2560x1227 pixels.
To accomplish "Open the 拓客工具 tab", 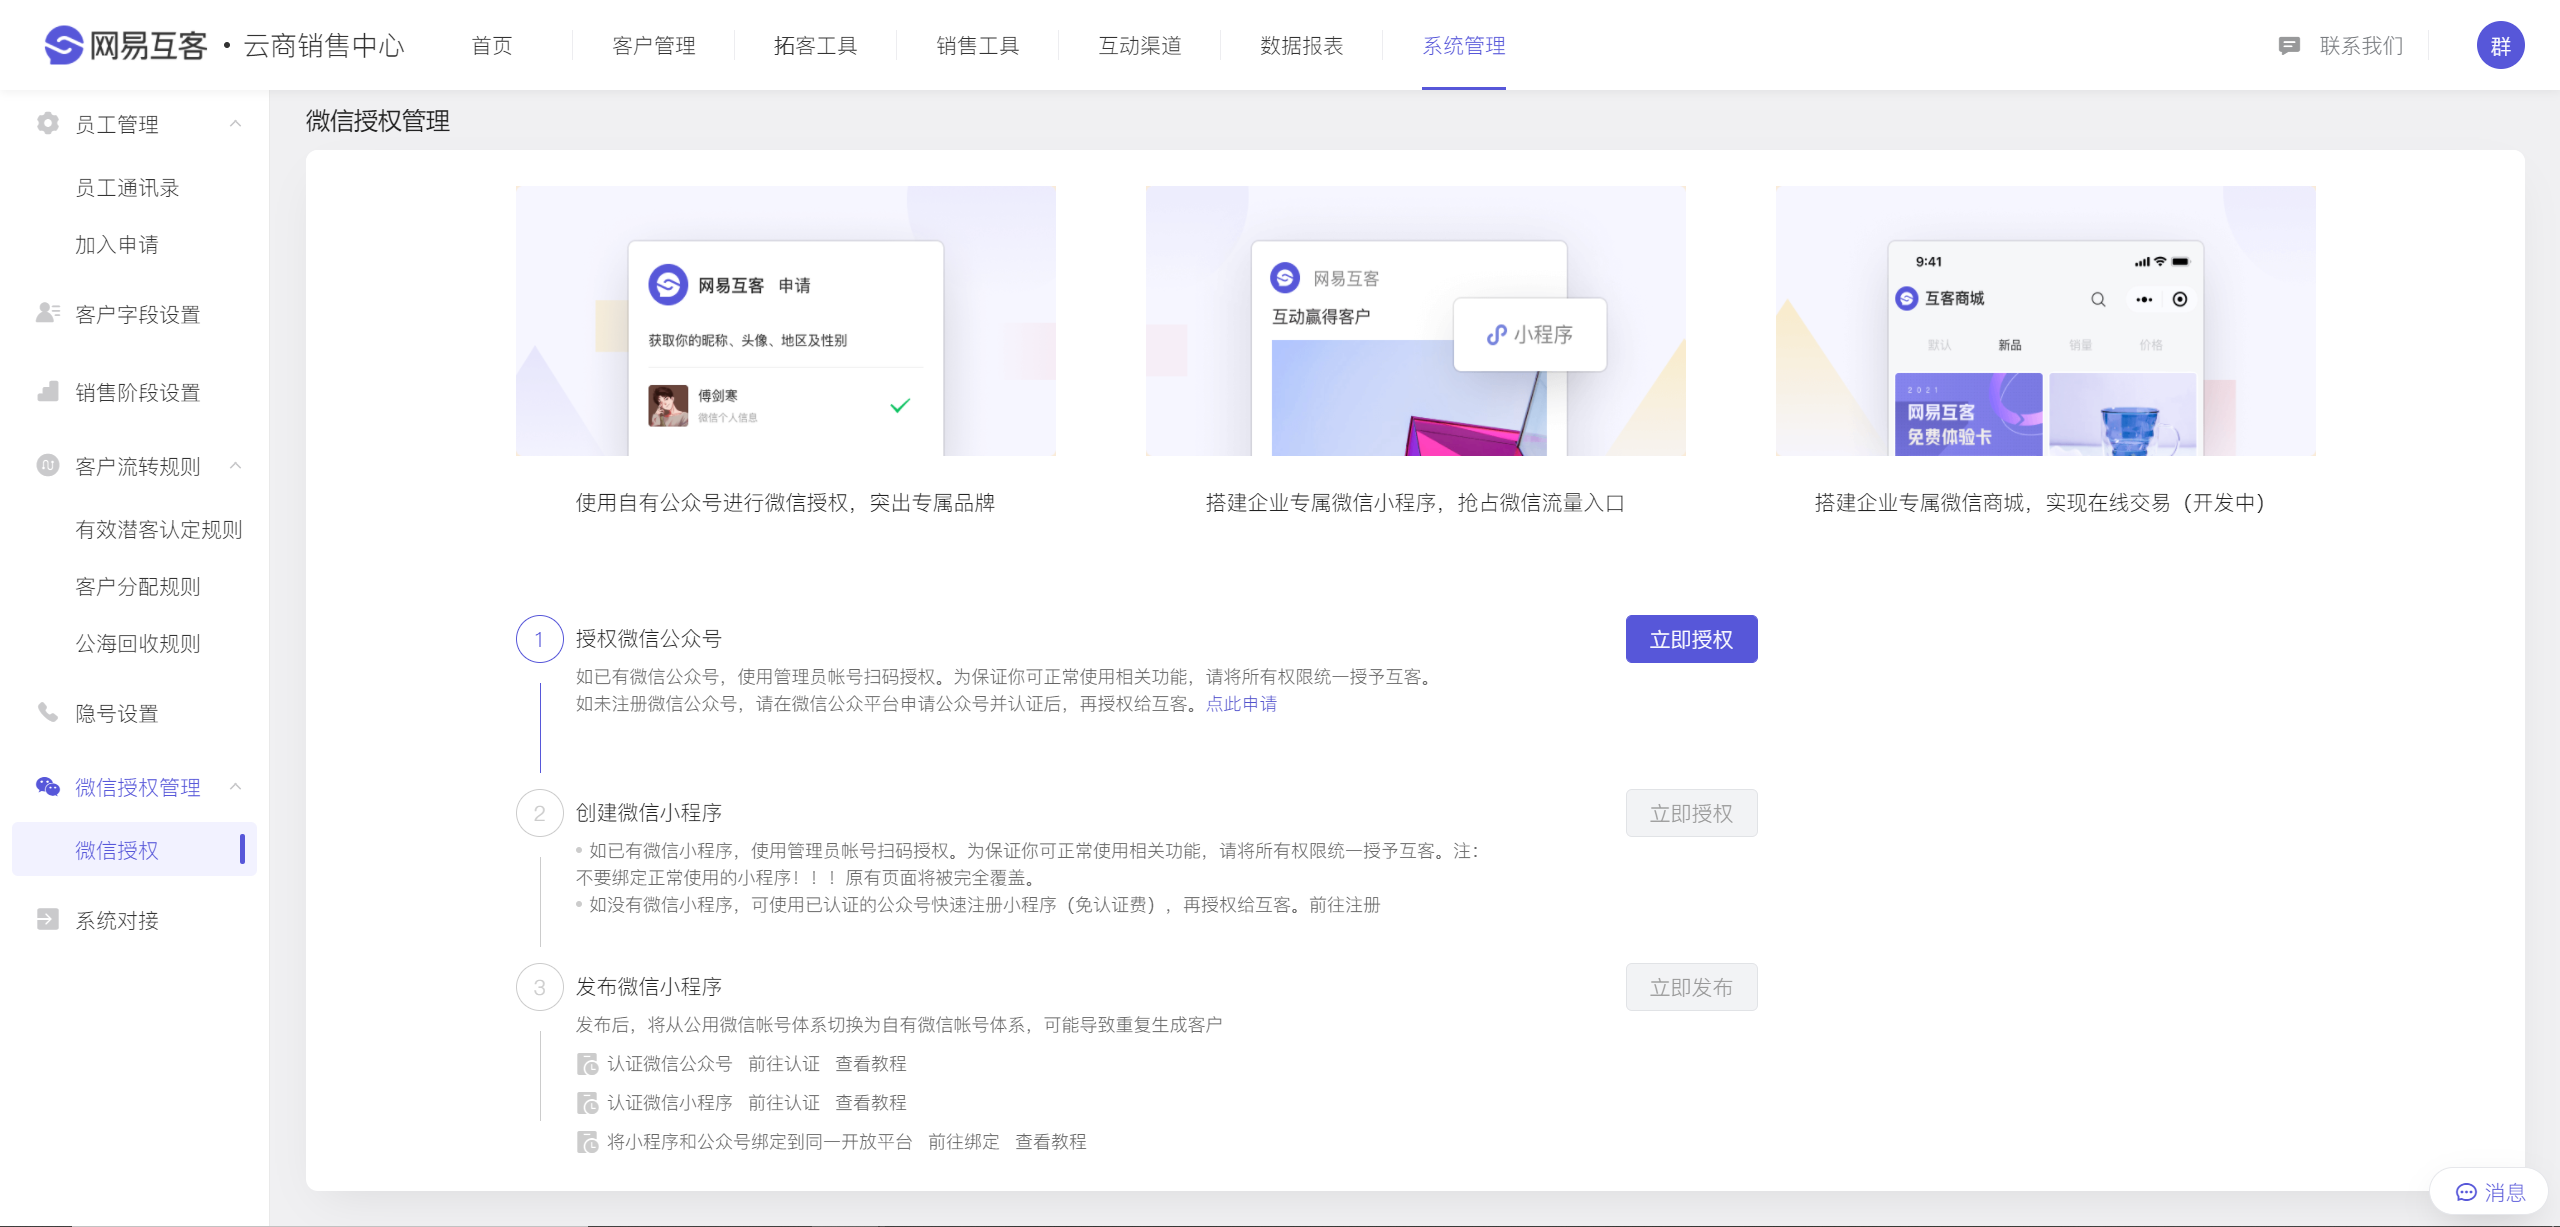I will click(816, 46).
